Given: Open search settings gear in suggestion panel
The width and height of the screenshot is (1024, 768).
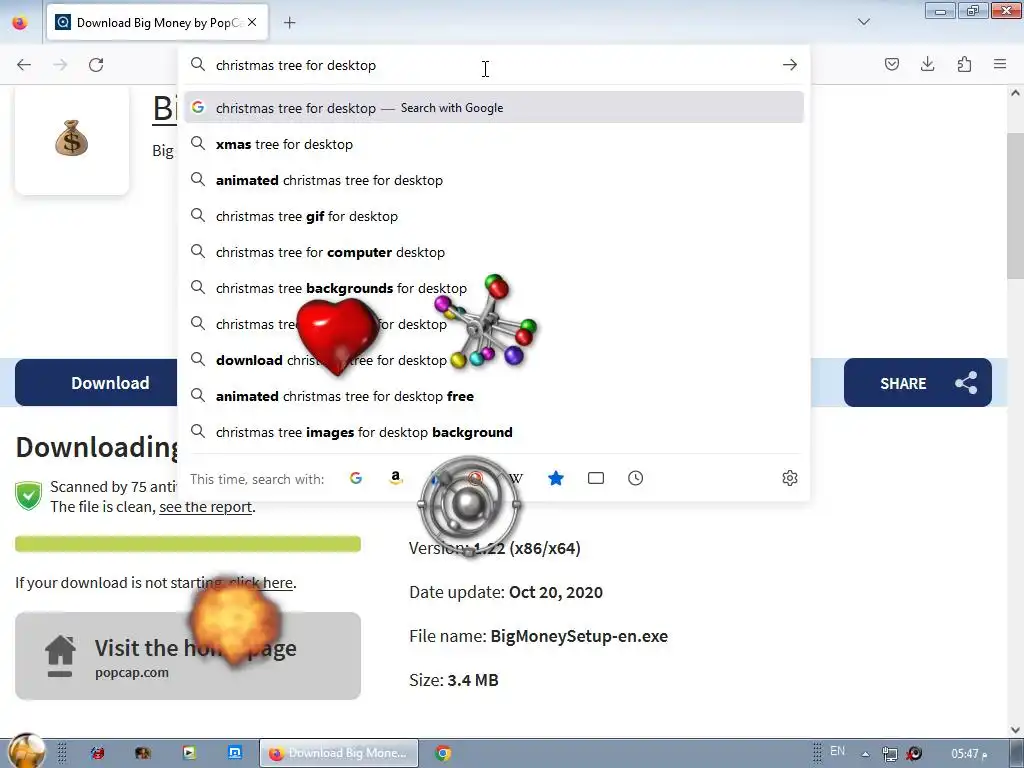Looking at the screenshot, I should (790, 478).
